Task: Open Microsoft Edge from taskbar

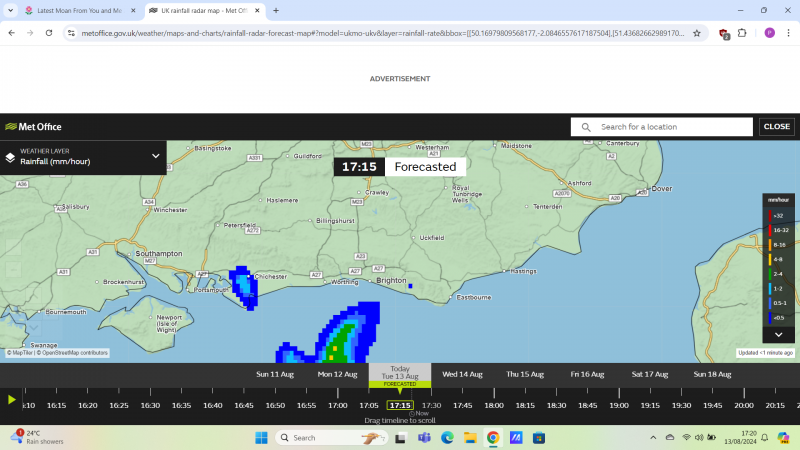Action: pos(447,438)
